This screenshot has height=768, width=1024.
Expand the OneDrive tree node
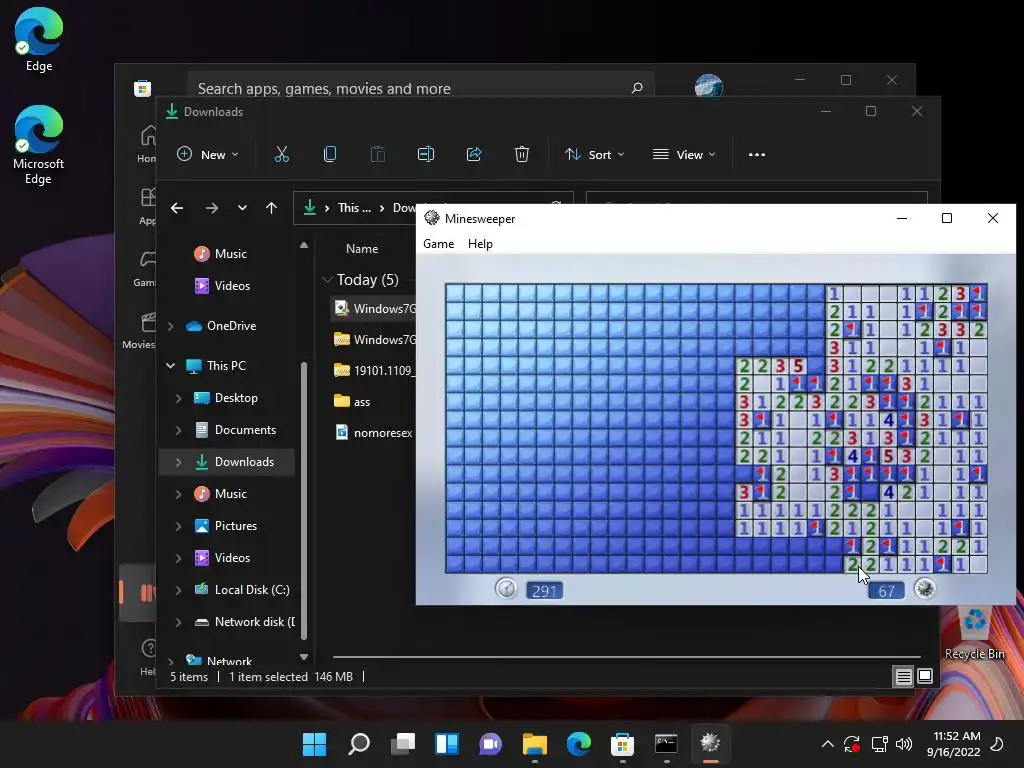coord(171,326)
